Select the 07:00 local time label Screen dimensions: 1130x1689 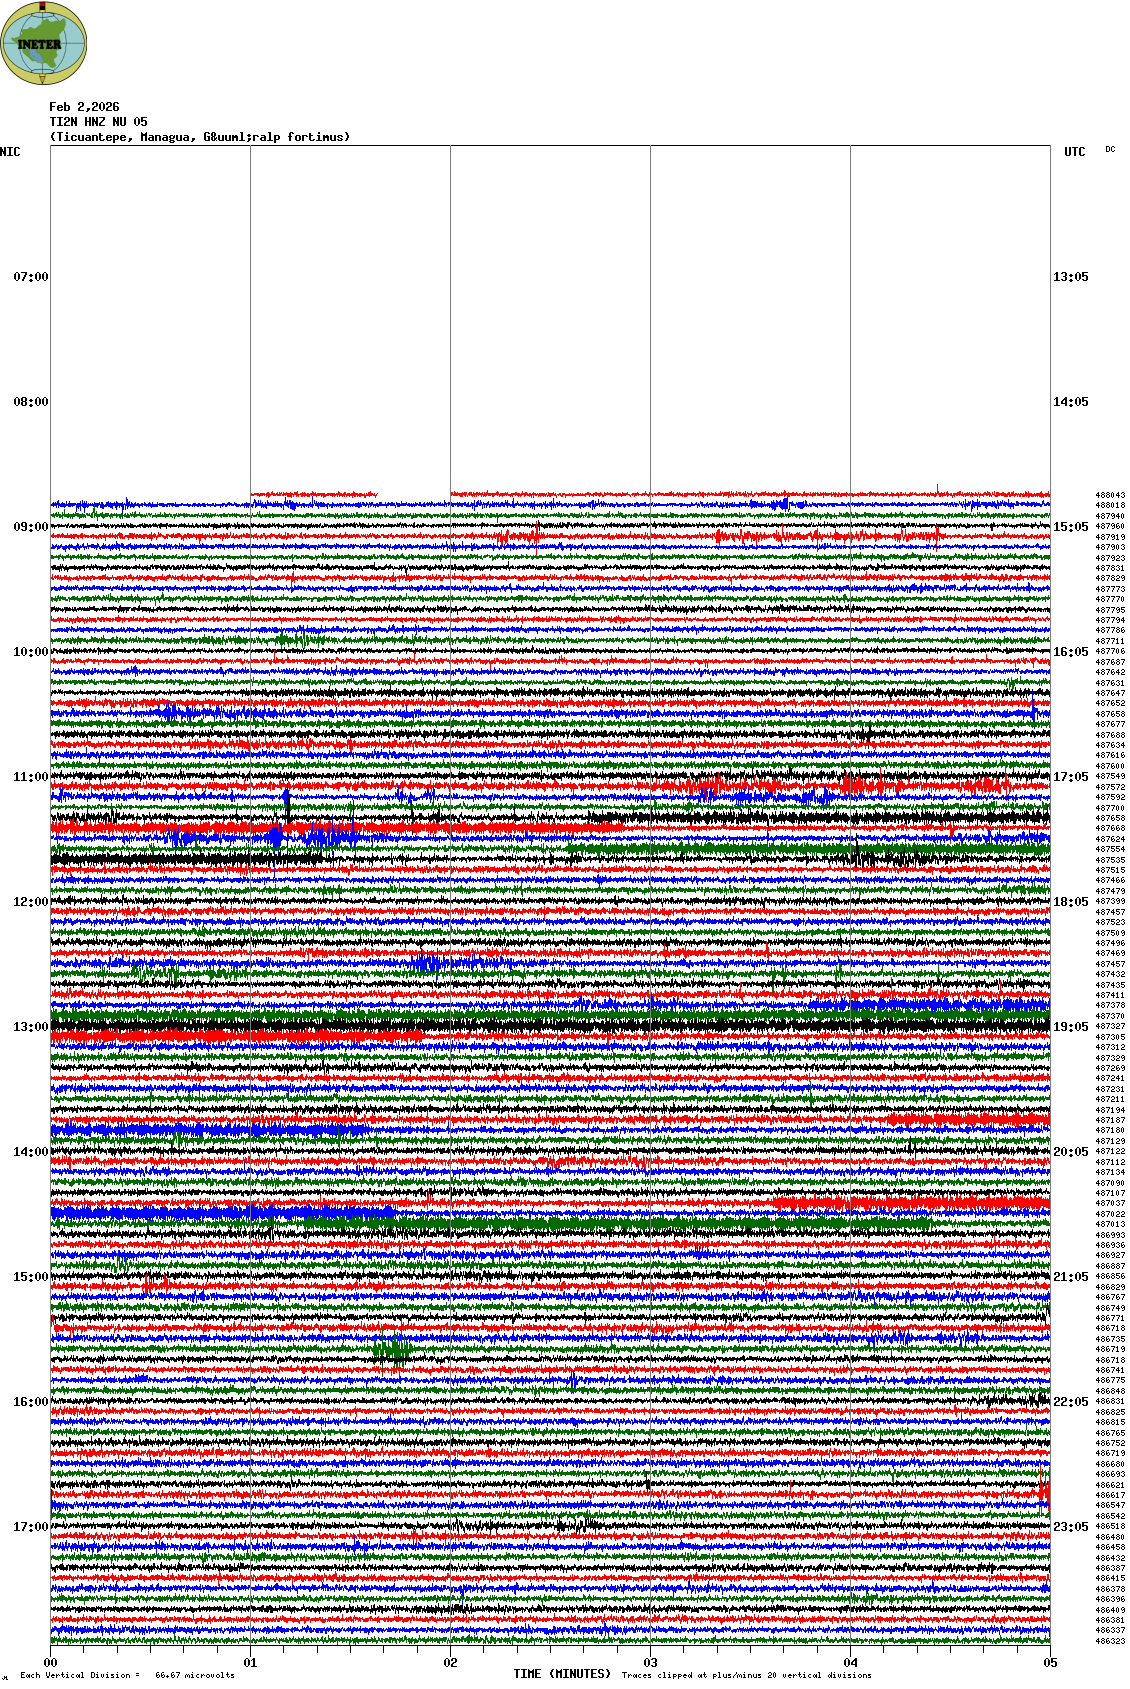pyautogui.click(x=30, y=277)
